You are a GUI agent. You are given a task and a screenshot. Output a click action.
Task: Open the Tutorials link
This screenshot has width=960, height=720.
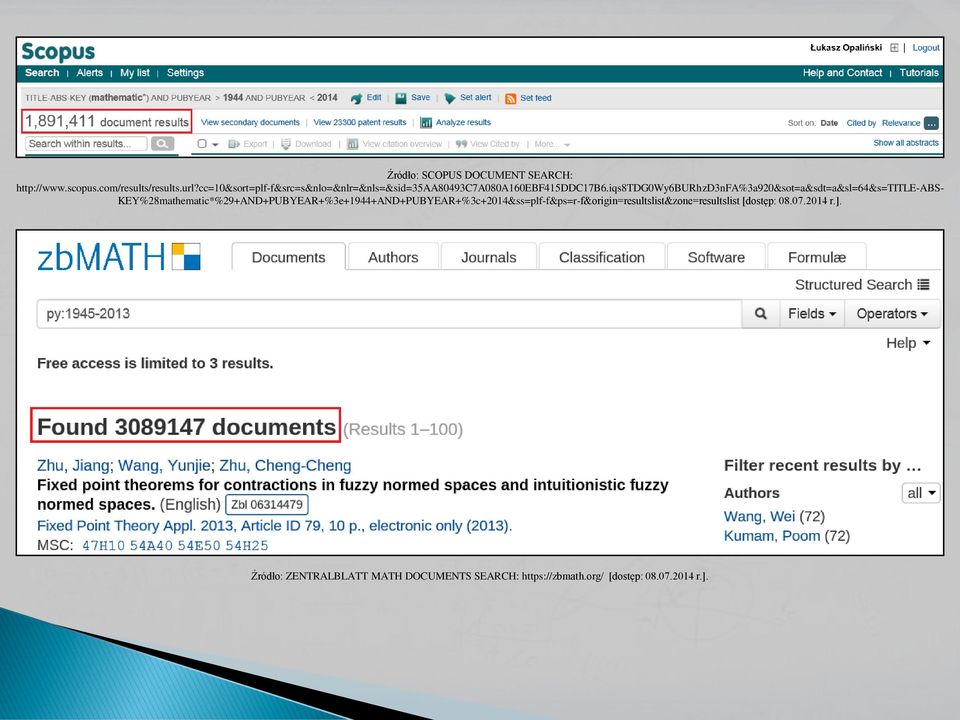point(919,73)
